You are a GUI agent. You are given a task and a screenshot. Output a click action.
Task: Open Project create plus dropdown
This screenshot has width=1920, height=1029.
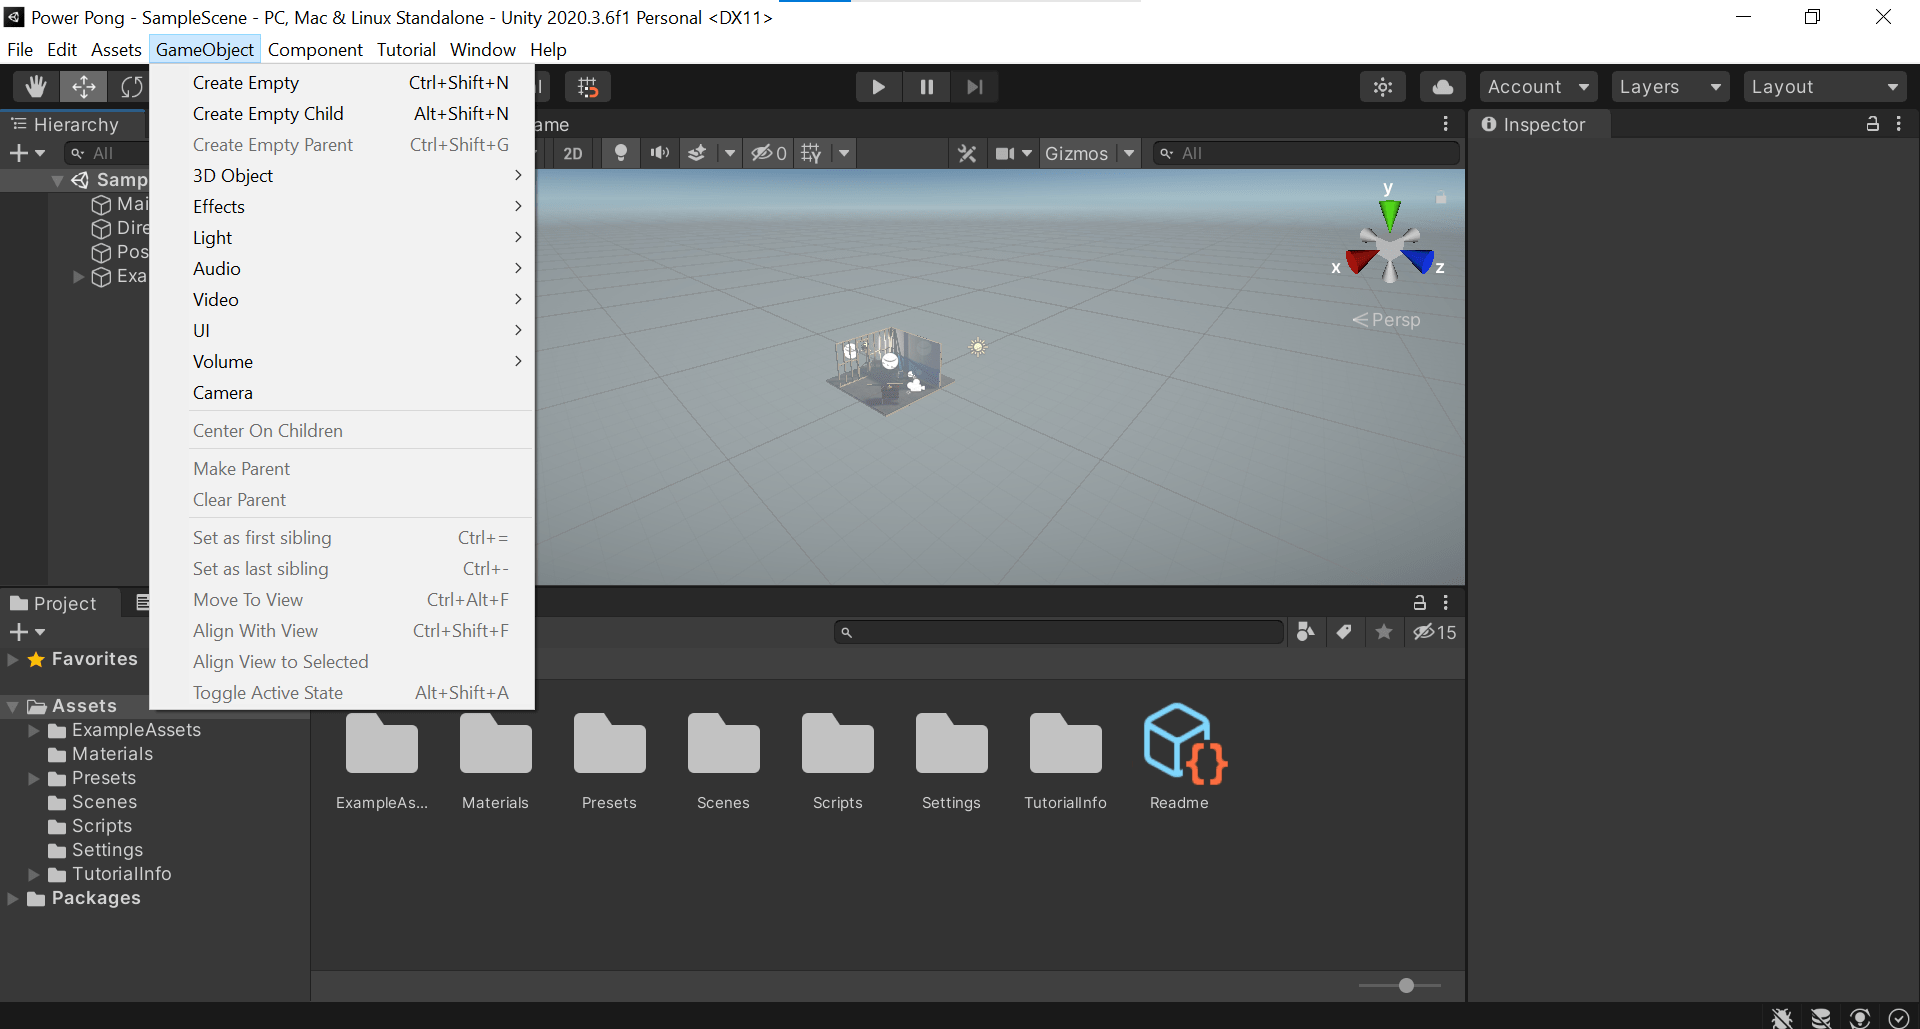[x=27, y=632]
